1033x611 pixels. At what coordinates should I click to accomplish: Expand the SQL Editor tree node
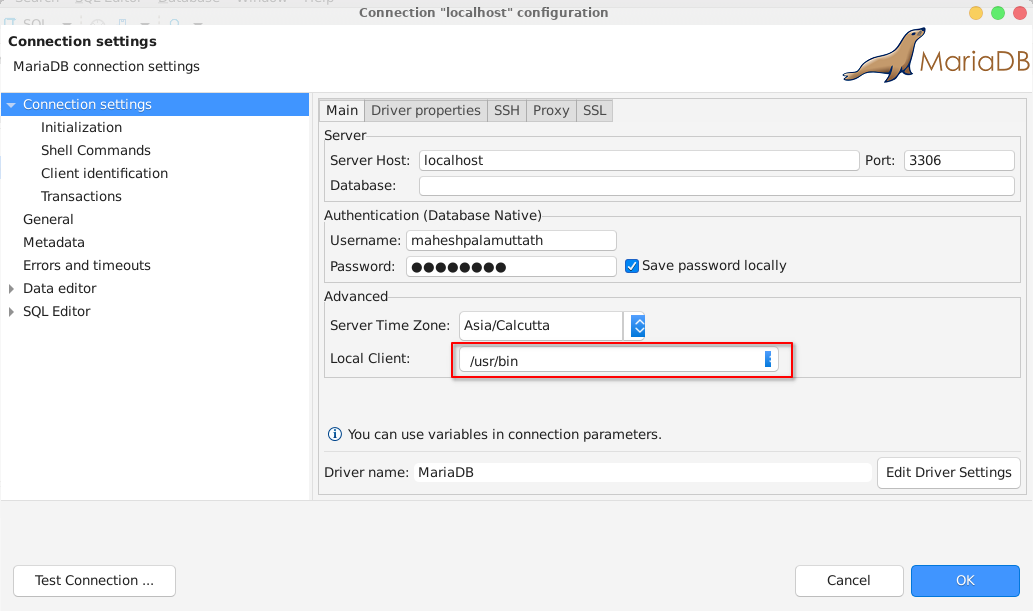pyautogui.click(x=11, y=312)
